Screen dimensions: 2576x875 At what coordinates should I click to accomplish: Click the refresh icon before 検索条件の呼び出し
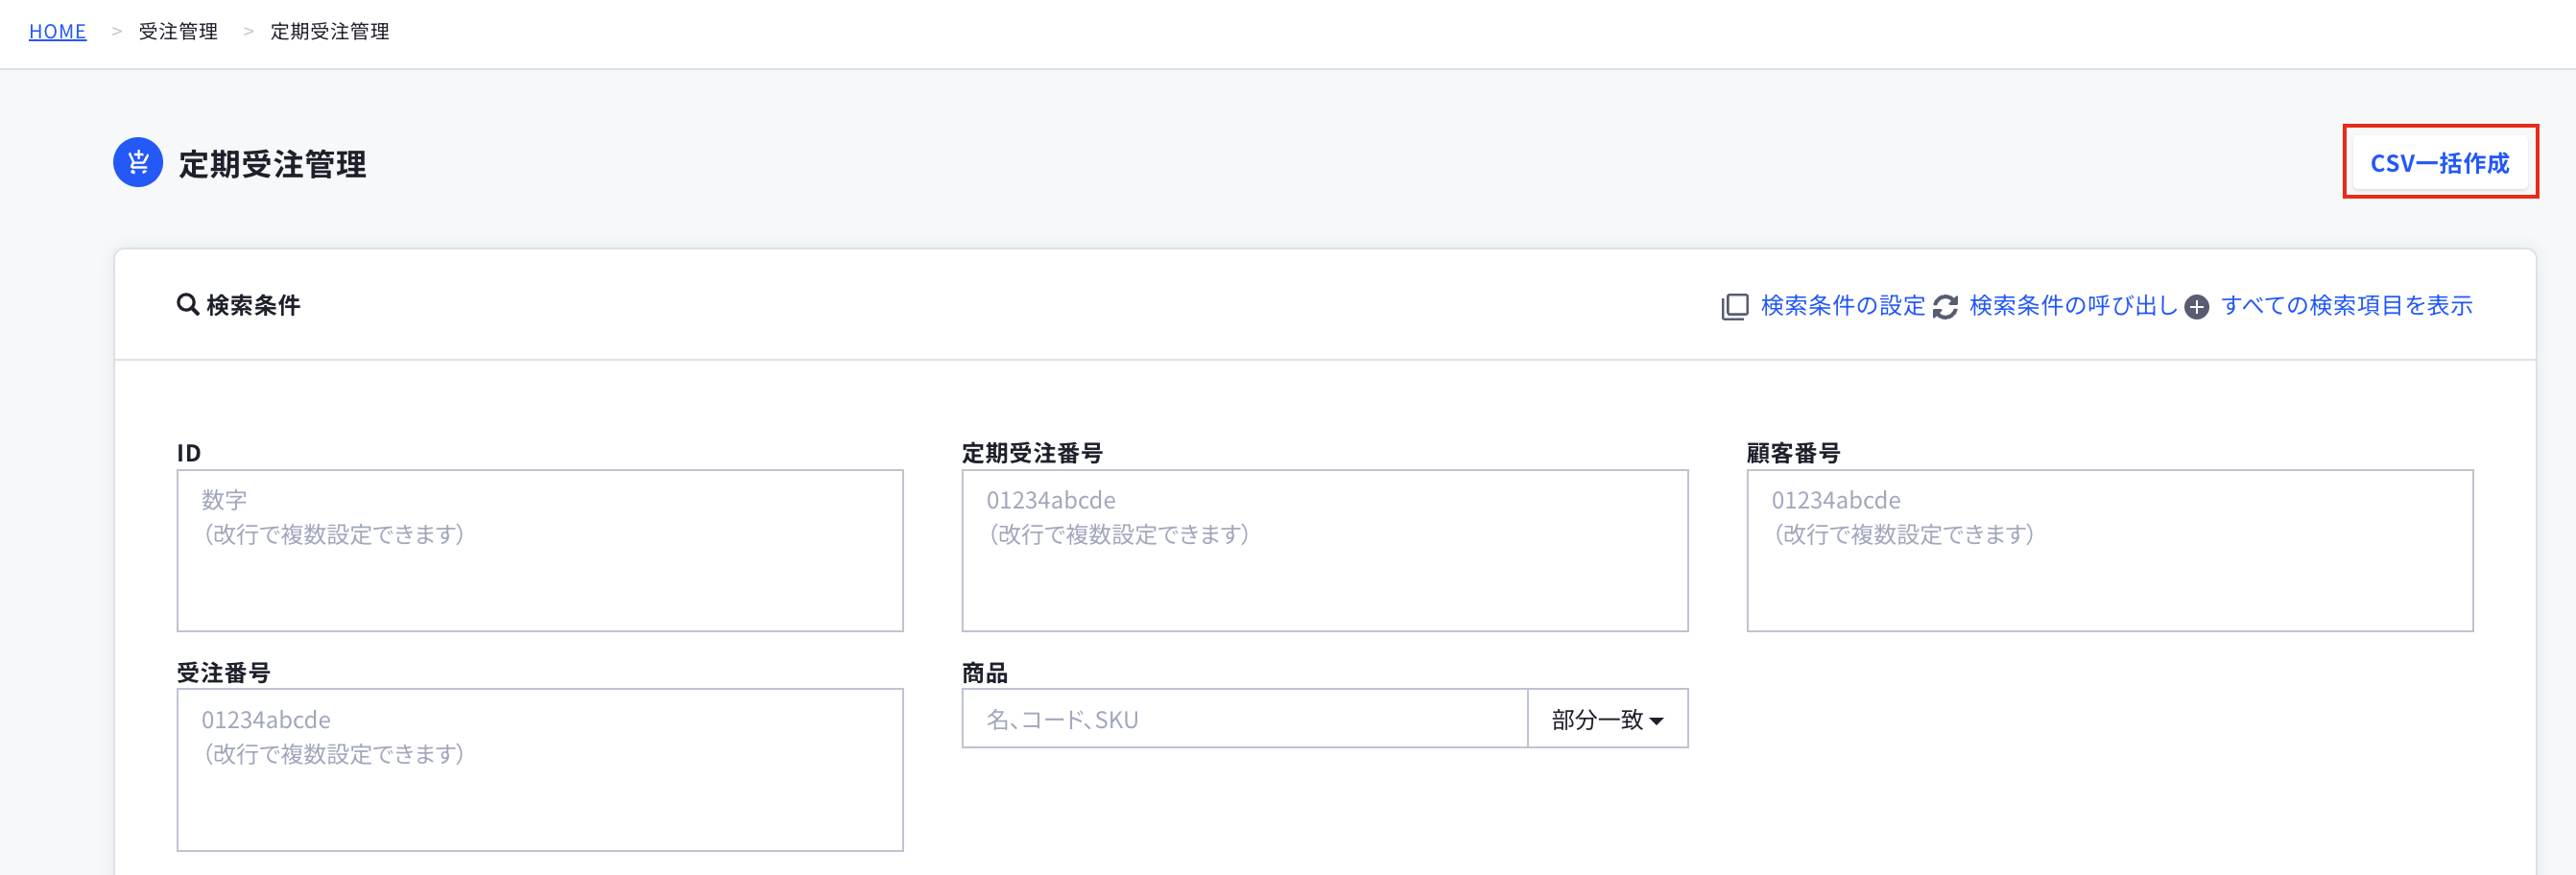coord(1945,307)
